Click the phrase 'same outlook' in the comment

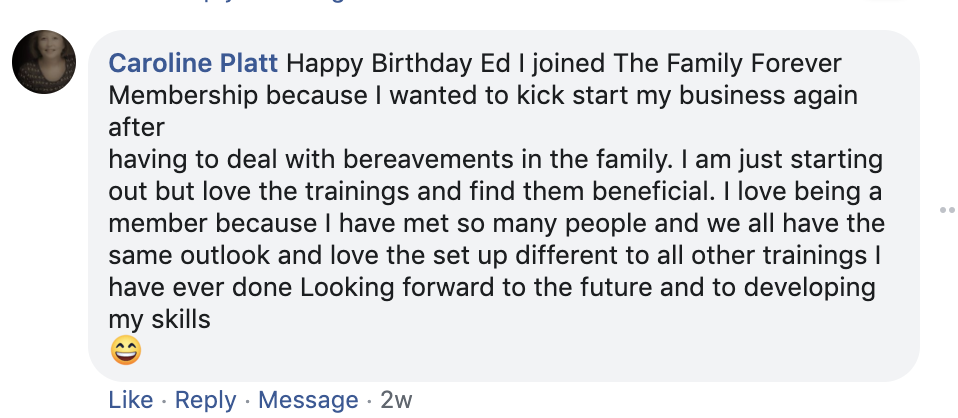pyautogui.click(x=191, y=256)
